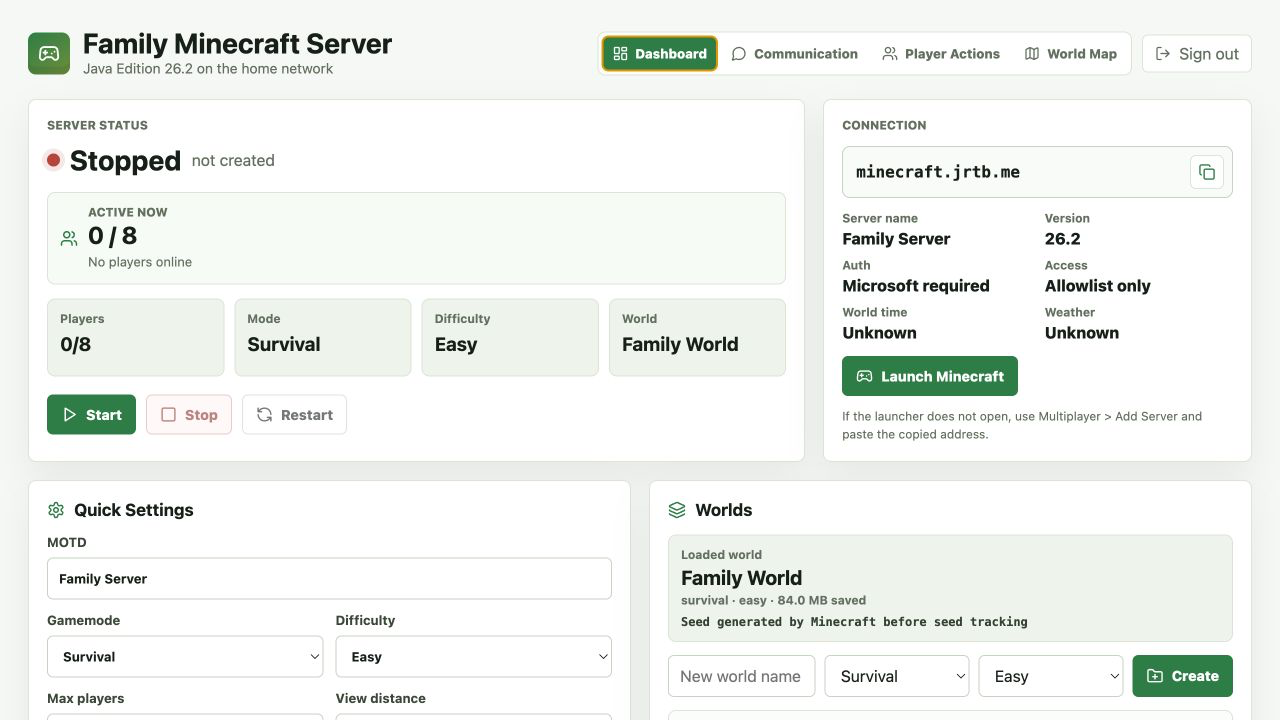
Task: Click the Worlds layers icon
Action: [x=677, y=510]
